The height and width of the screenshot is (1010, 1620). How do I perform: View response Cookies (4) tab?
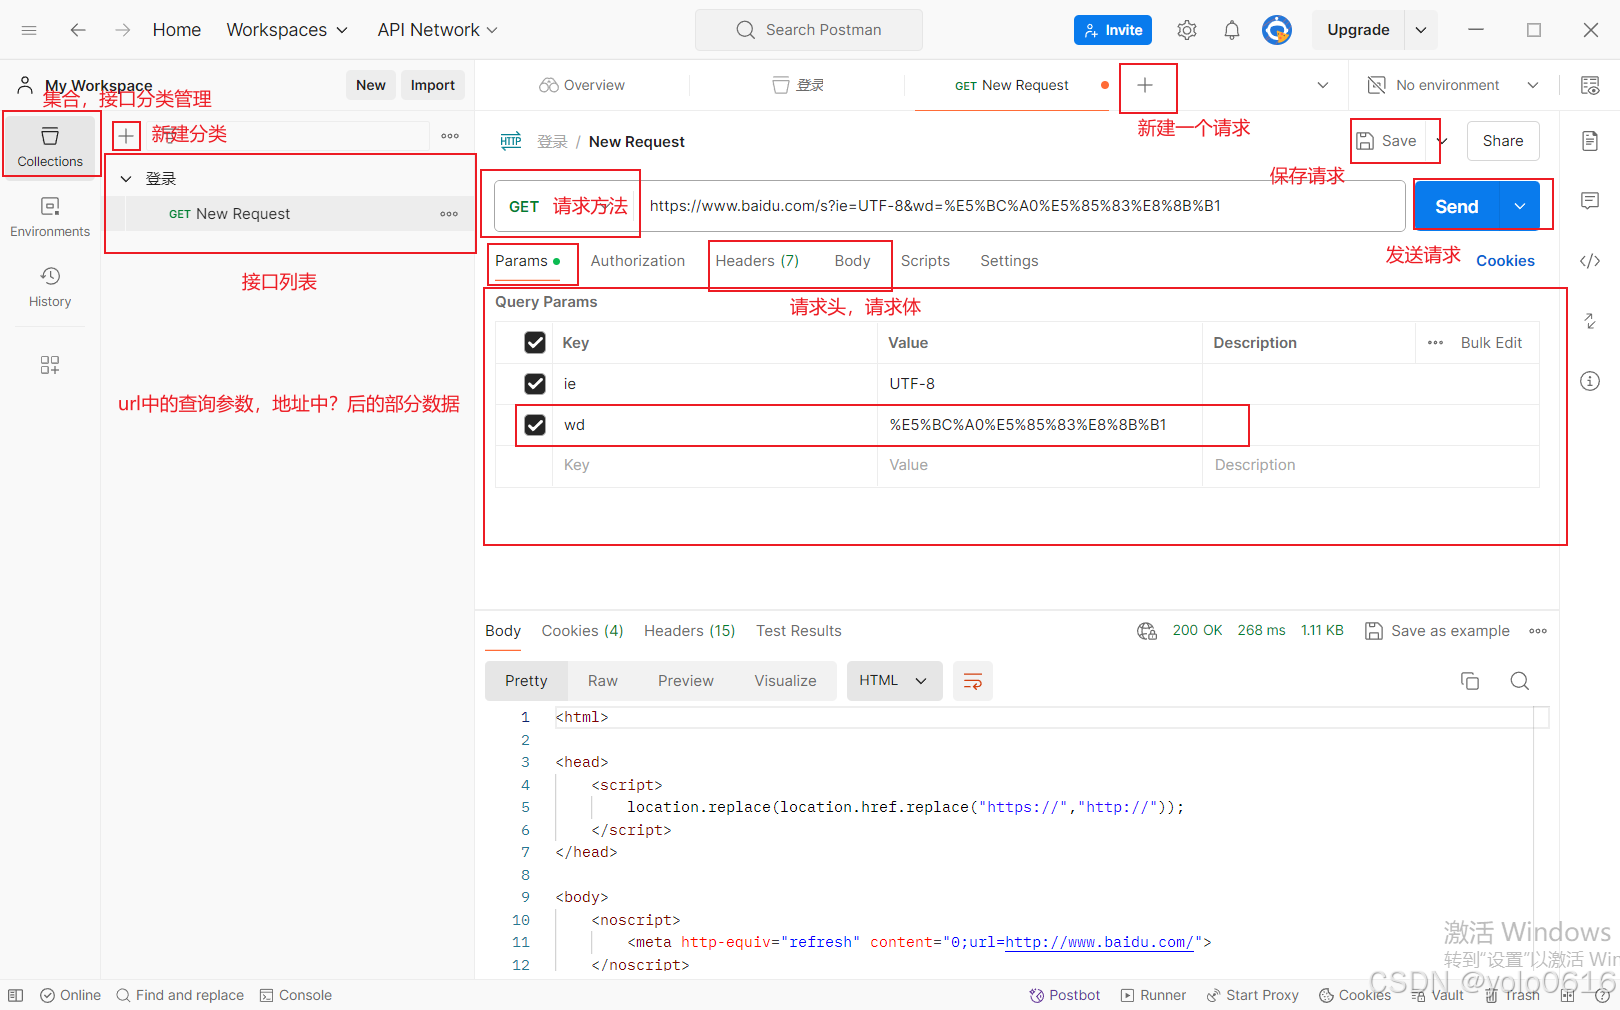point(582,631)
